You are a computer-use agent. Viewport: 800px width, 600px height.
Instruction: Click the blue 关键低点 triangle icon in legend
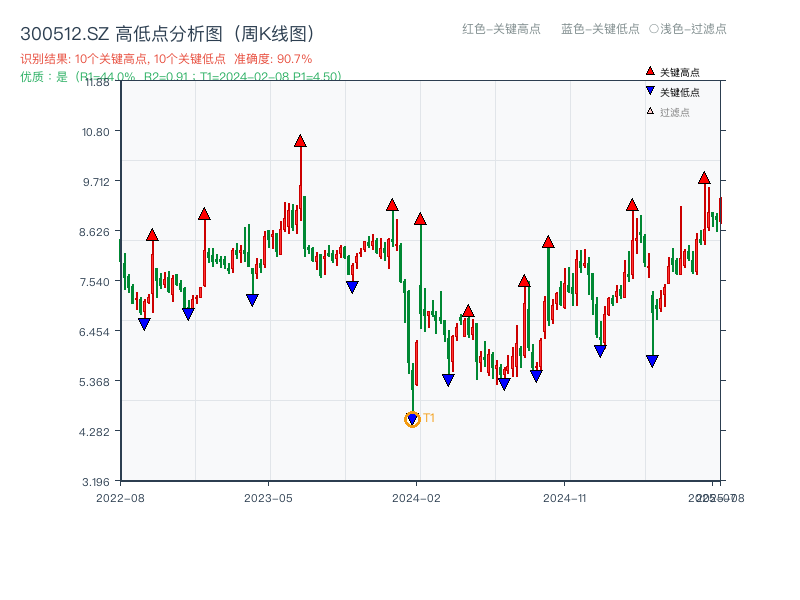[648, 88]
